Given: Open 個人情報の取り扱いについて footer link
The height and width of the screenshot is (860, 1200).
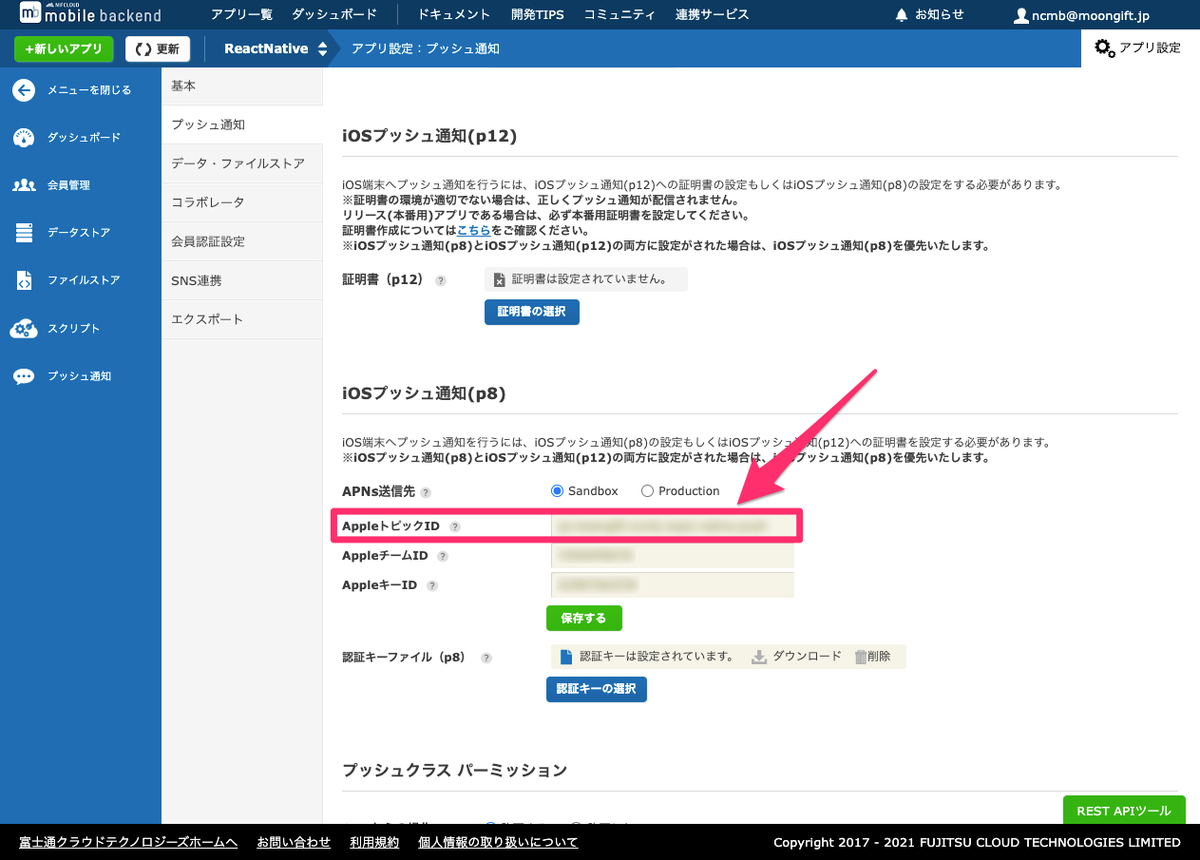Looking at the screenshot, I should point(497,842).
